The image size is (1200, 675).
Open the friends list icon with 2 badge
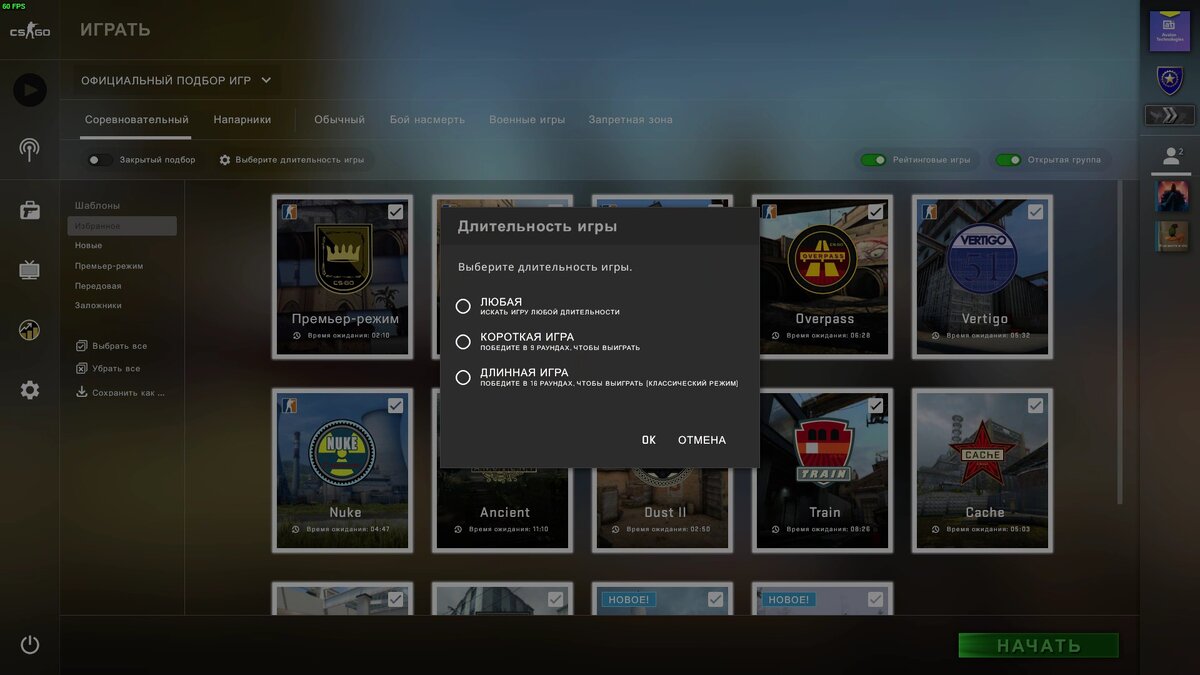[x=1171, y=156]
